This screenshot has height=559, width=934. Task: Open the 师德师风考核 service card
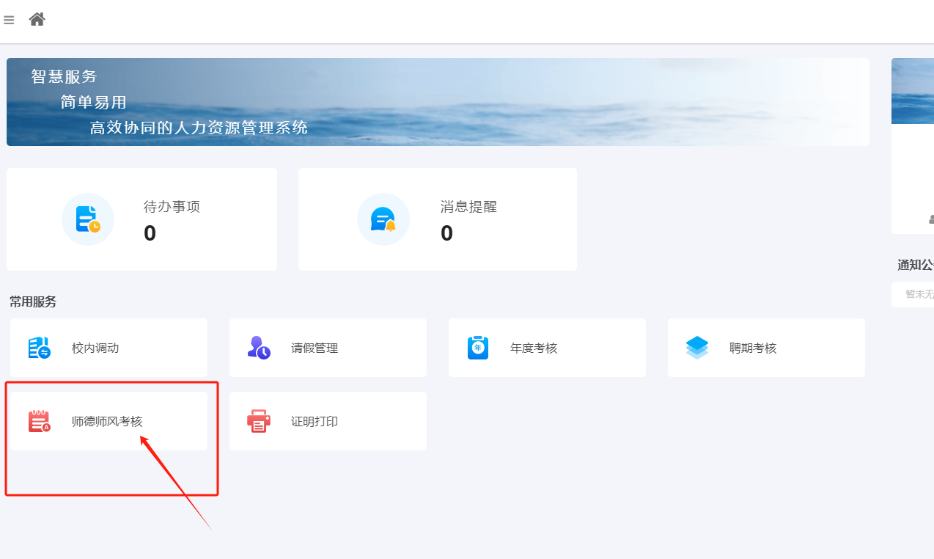coord(108,421)
